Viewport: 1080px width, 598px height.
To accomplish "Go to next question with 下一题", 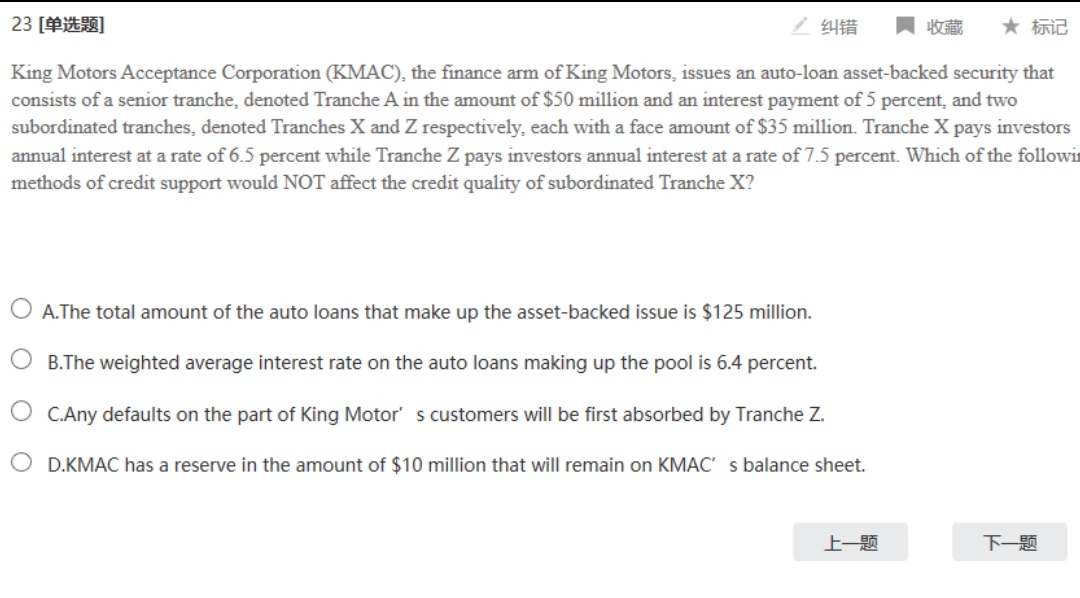I will (1010, 542).
